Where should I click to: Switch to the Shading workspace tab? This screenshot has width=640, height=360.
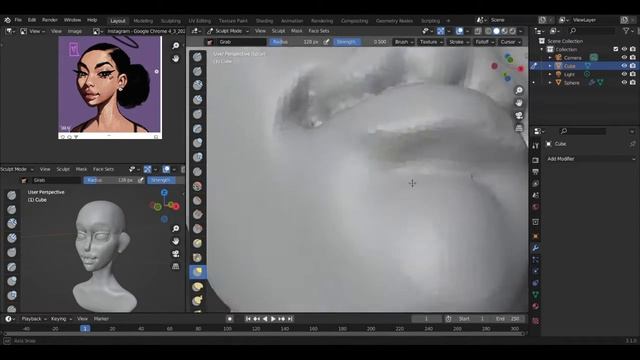tap(264, 21)
